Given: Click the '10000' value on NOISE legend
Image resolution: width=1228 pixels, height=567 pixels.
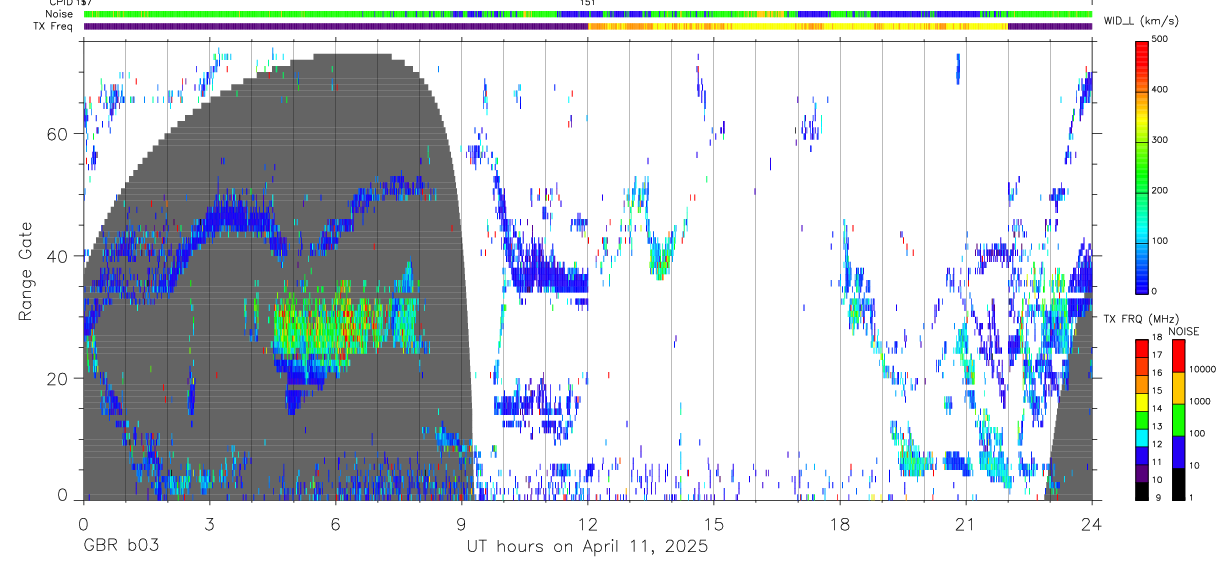Looking at the screenshot, I should point(1202,370).
